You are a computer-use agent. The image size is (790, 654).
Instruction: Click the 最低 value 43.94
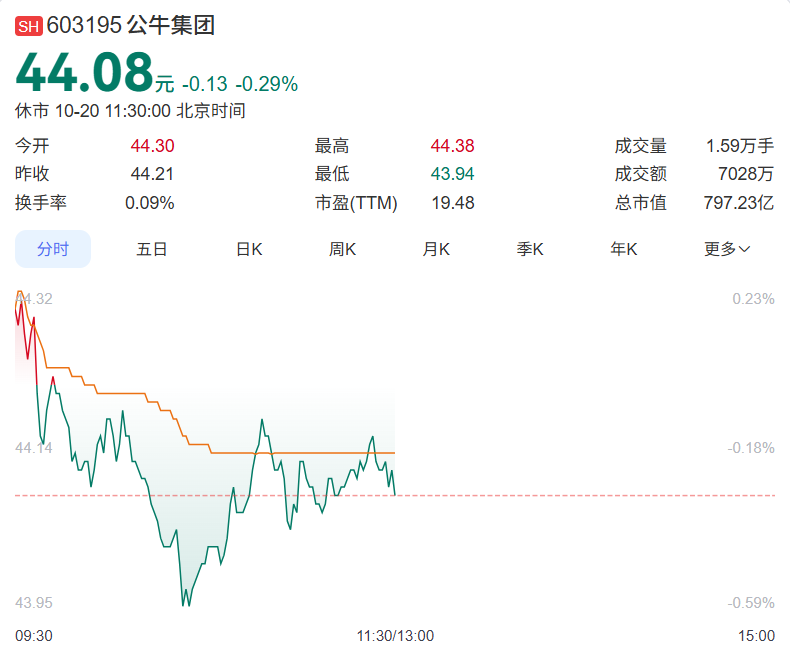[x=452, y=174]
